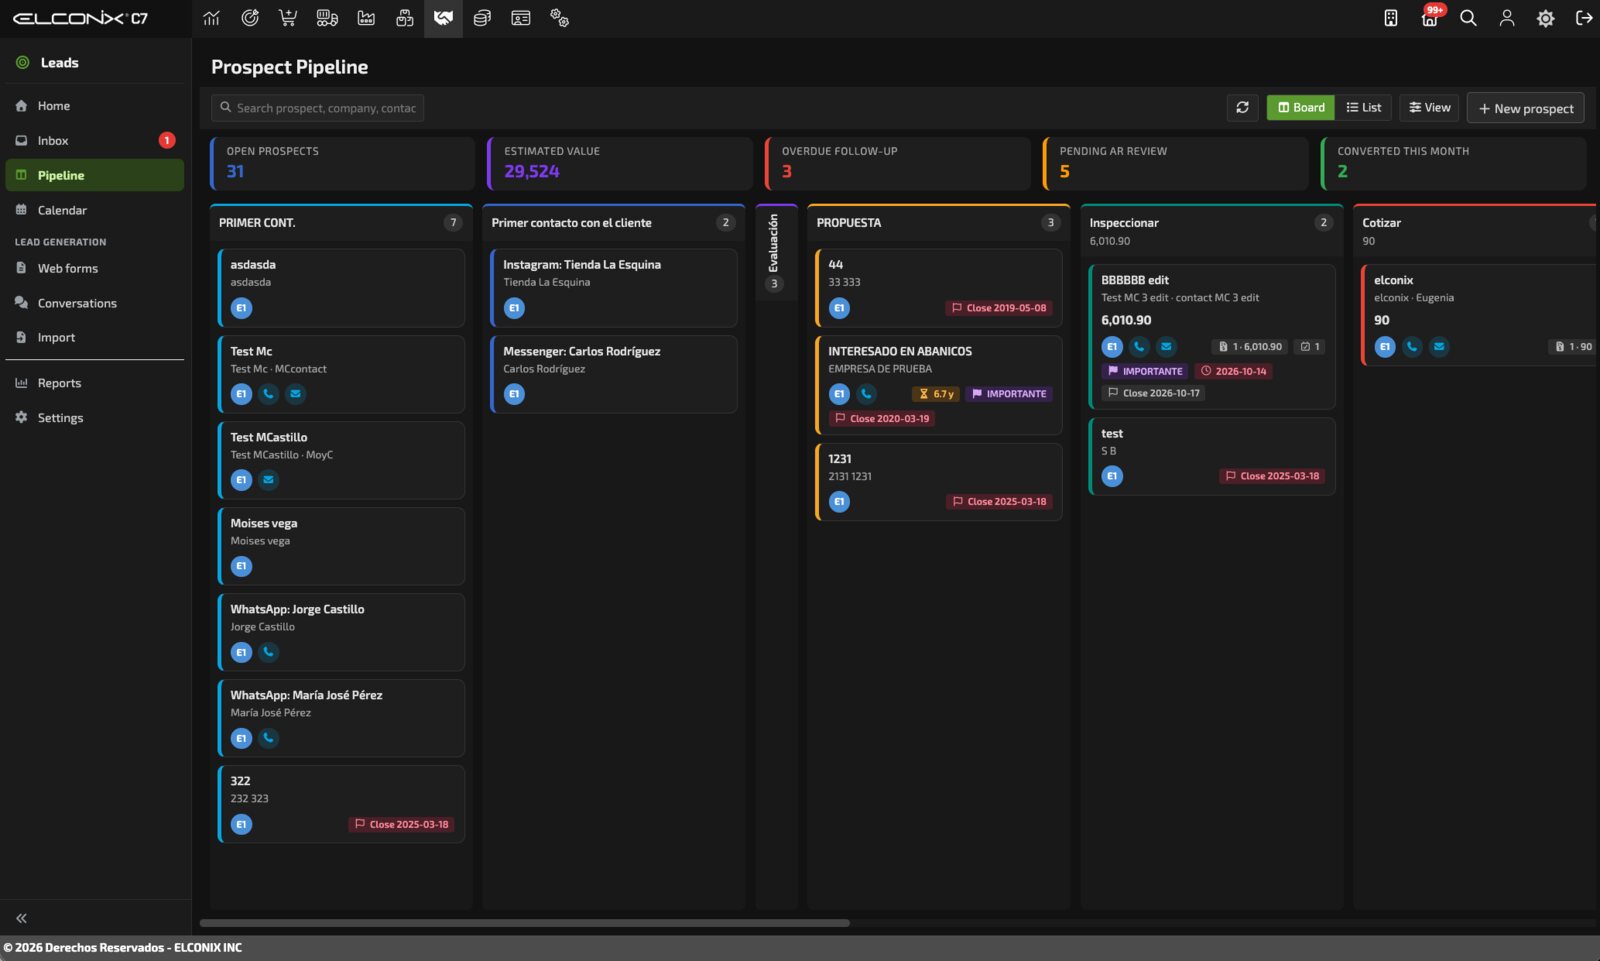The image size is (1600, 961).
Task: Click the phone icon on INTERESADO EN ABANICOS card
Action: (866, 394)
